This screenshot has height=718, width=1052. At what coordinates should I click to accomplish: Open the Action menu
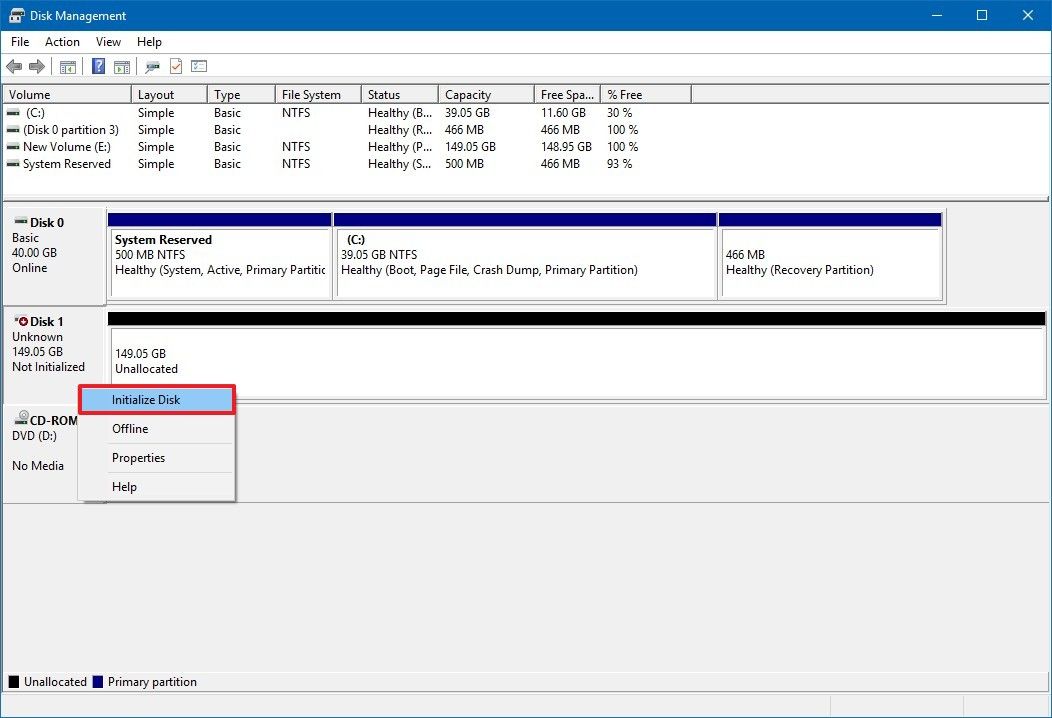coord(62,42)
